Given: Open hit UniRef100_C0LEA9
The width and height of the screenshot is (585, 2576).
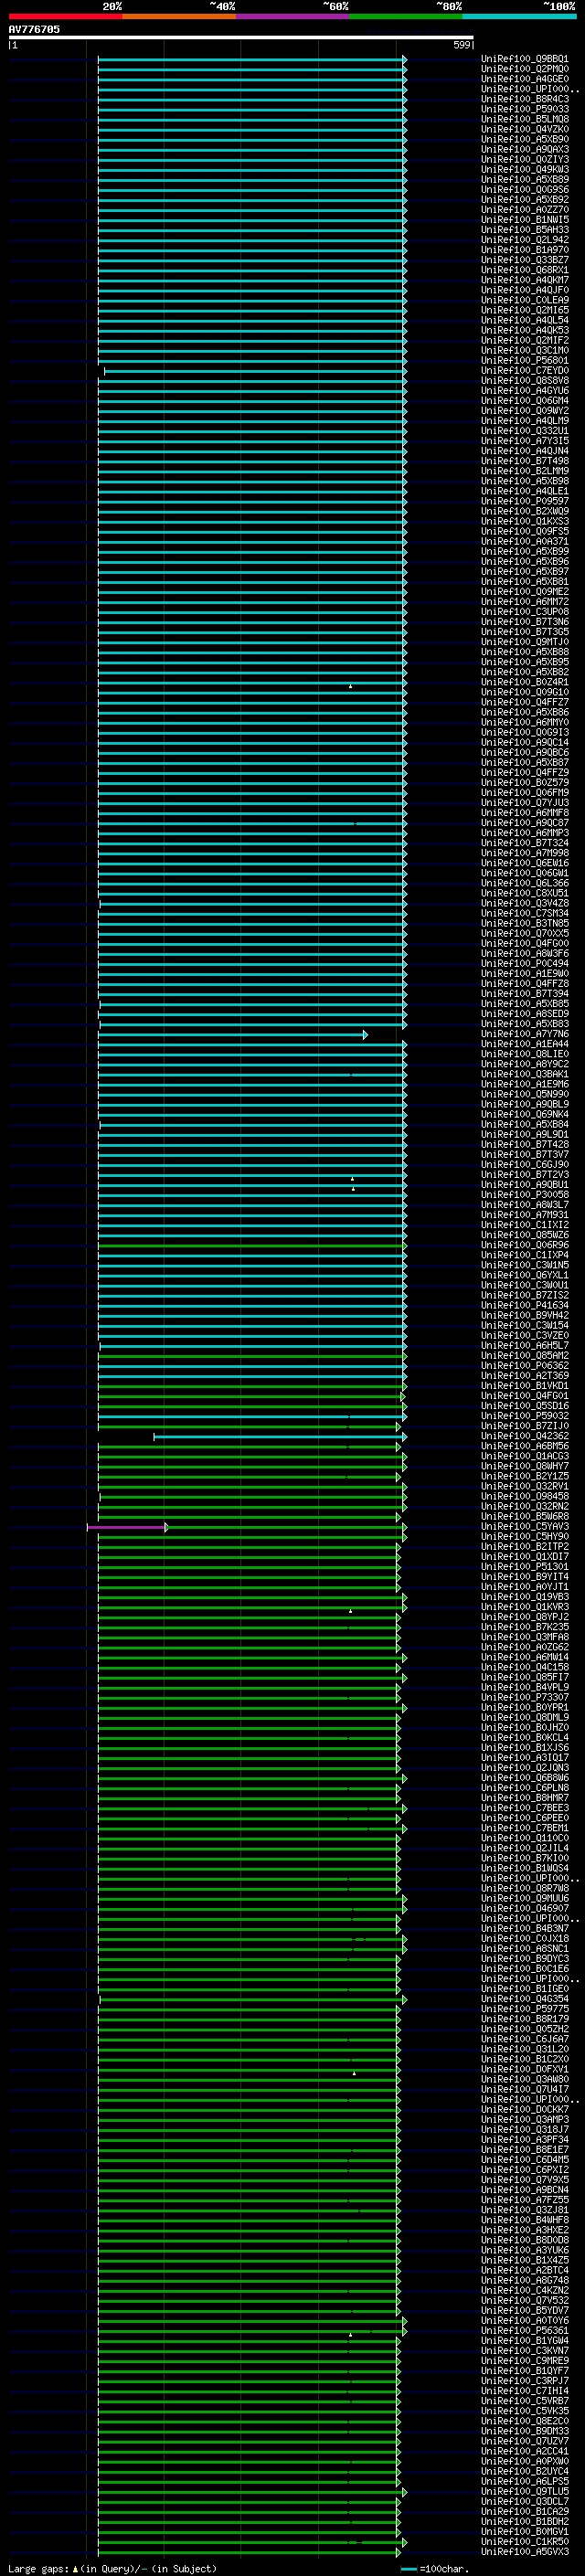Looking at the screenshot, I should click(525, 300).
